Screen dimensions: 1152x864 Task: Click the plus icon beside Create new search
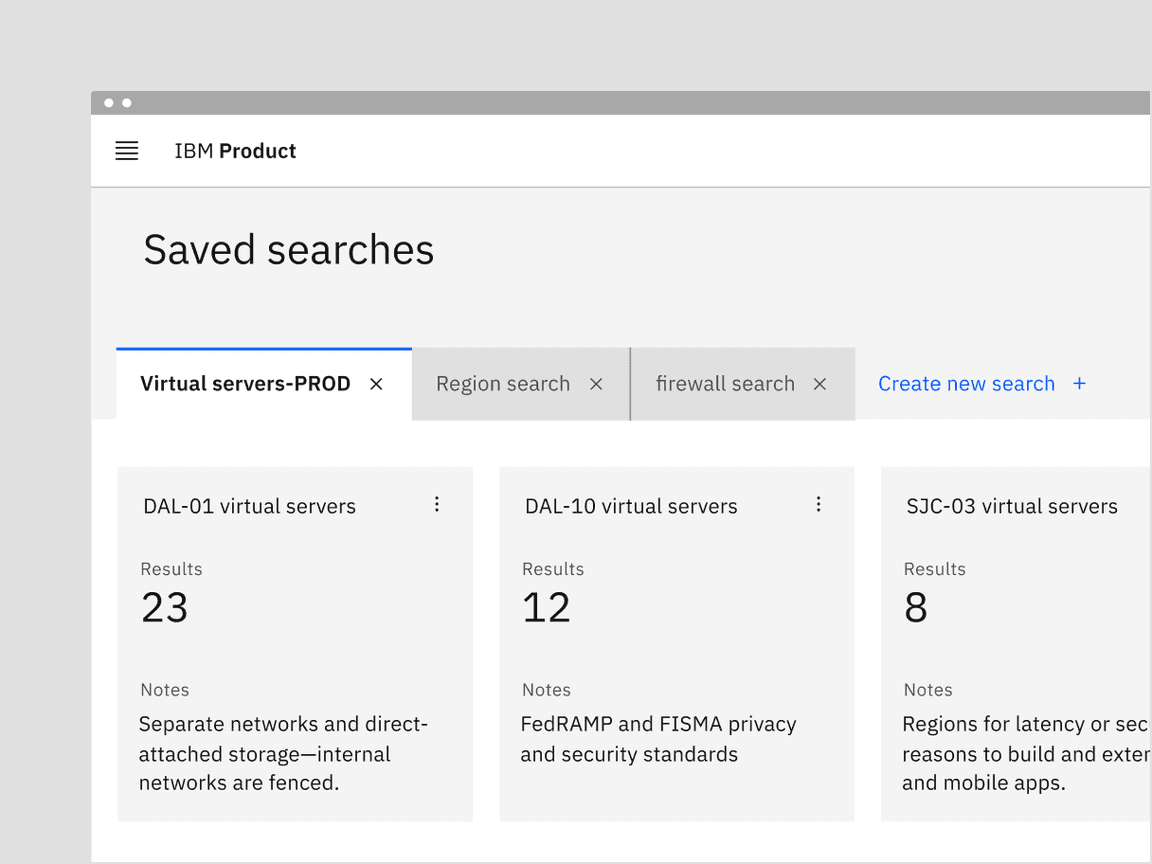pyautogui.click(x=1079, y=384)
